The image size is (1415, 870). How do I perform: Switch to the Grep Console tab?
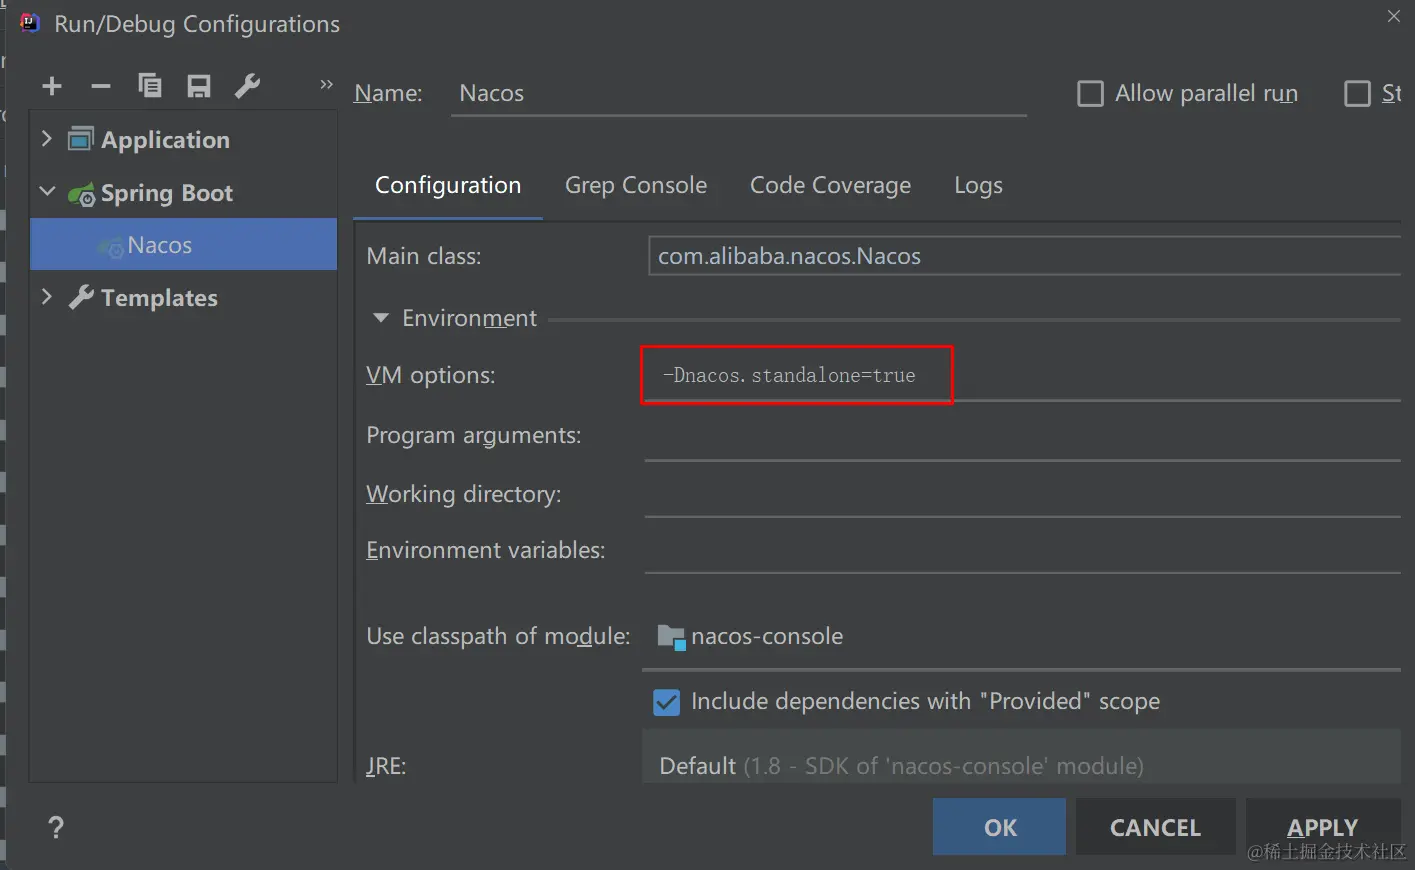click(636, 185)
